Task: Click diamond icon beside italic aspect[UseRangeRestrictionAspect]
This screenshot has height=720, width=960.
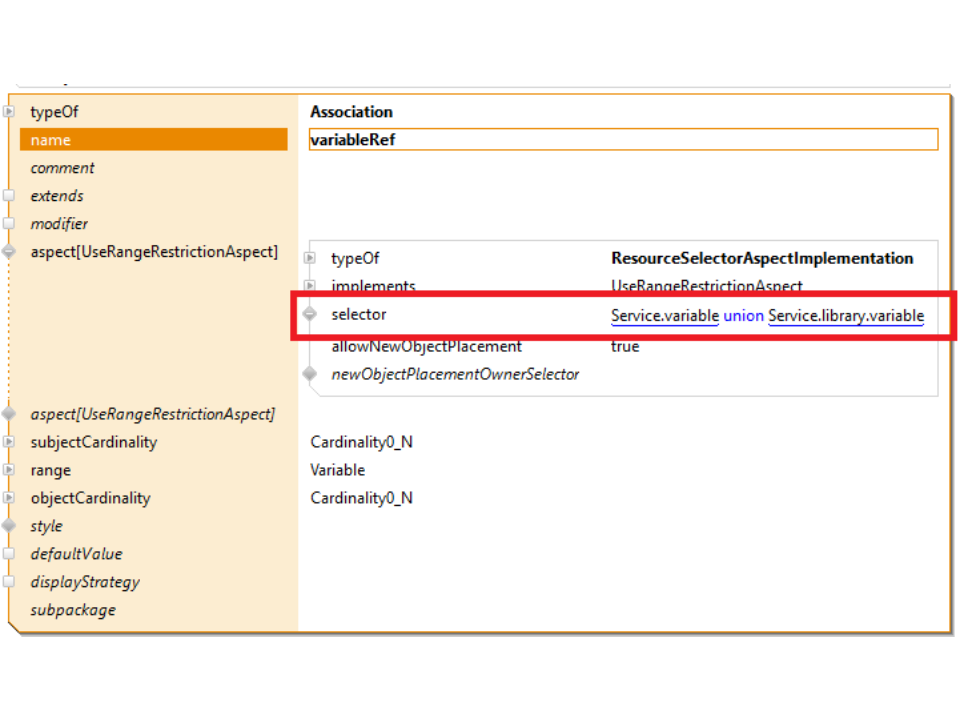Action: pos(9,414)
